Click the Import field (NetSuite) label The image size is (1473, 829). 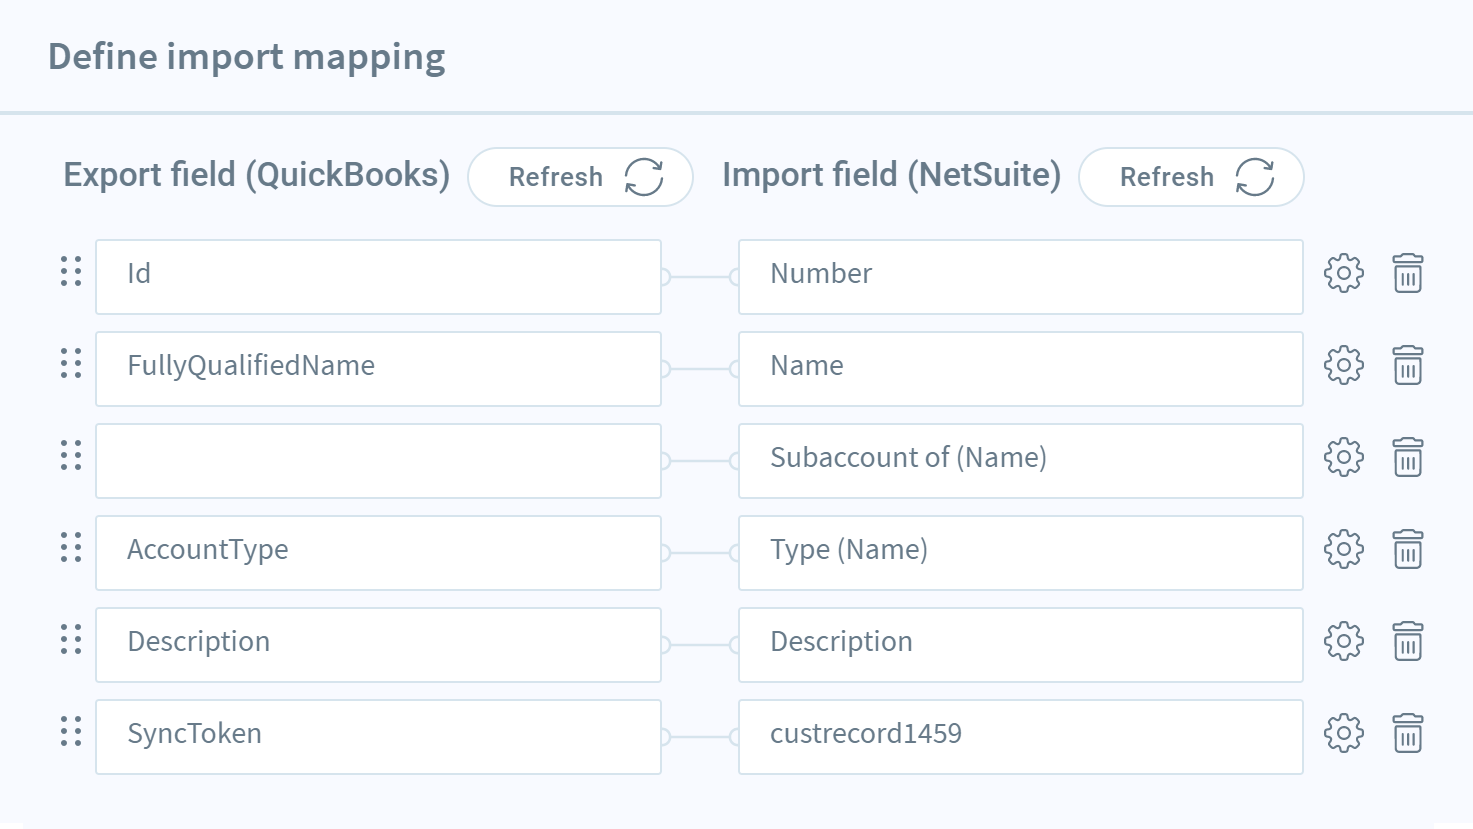[x=892, y=175]
